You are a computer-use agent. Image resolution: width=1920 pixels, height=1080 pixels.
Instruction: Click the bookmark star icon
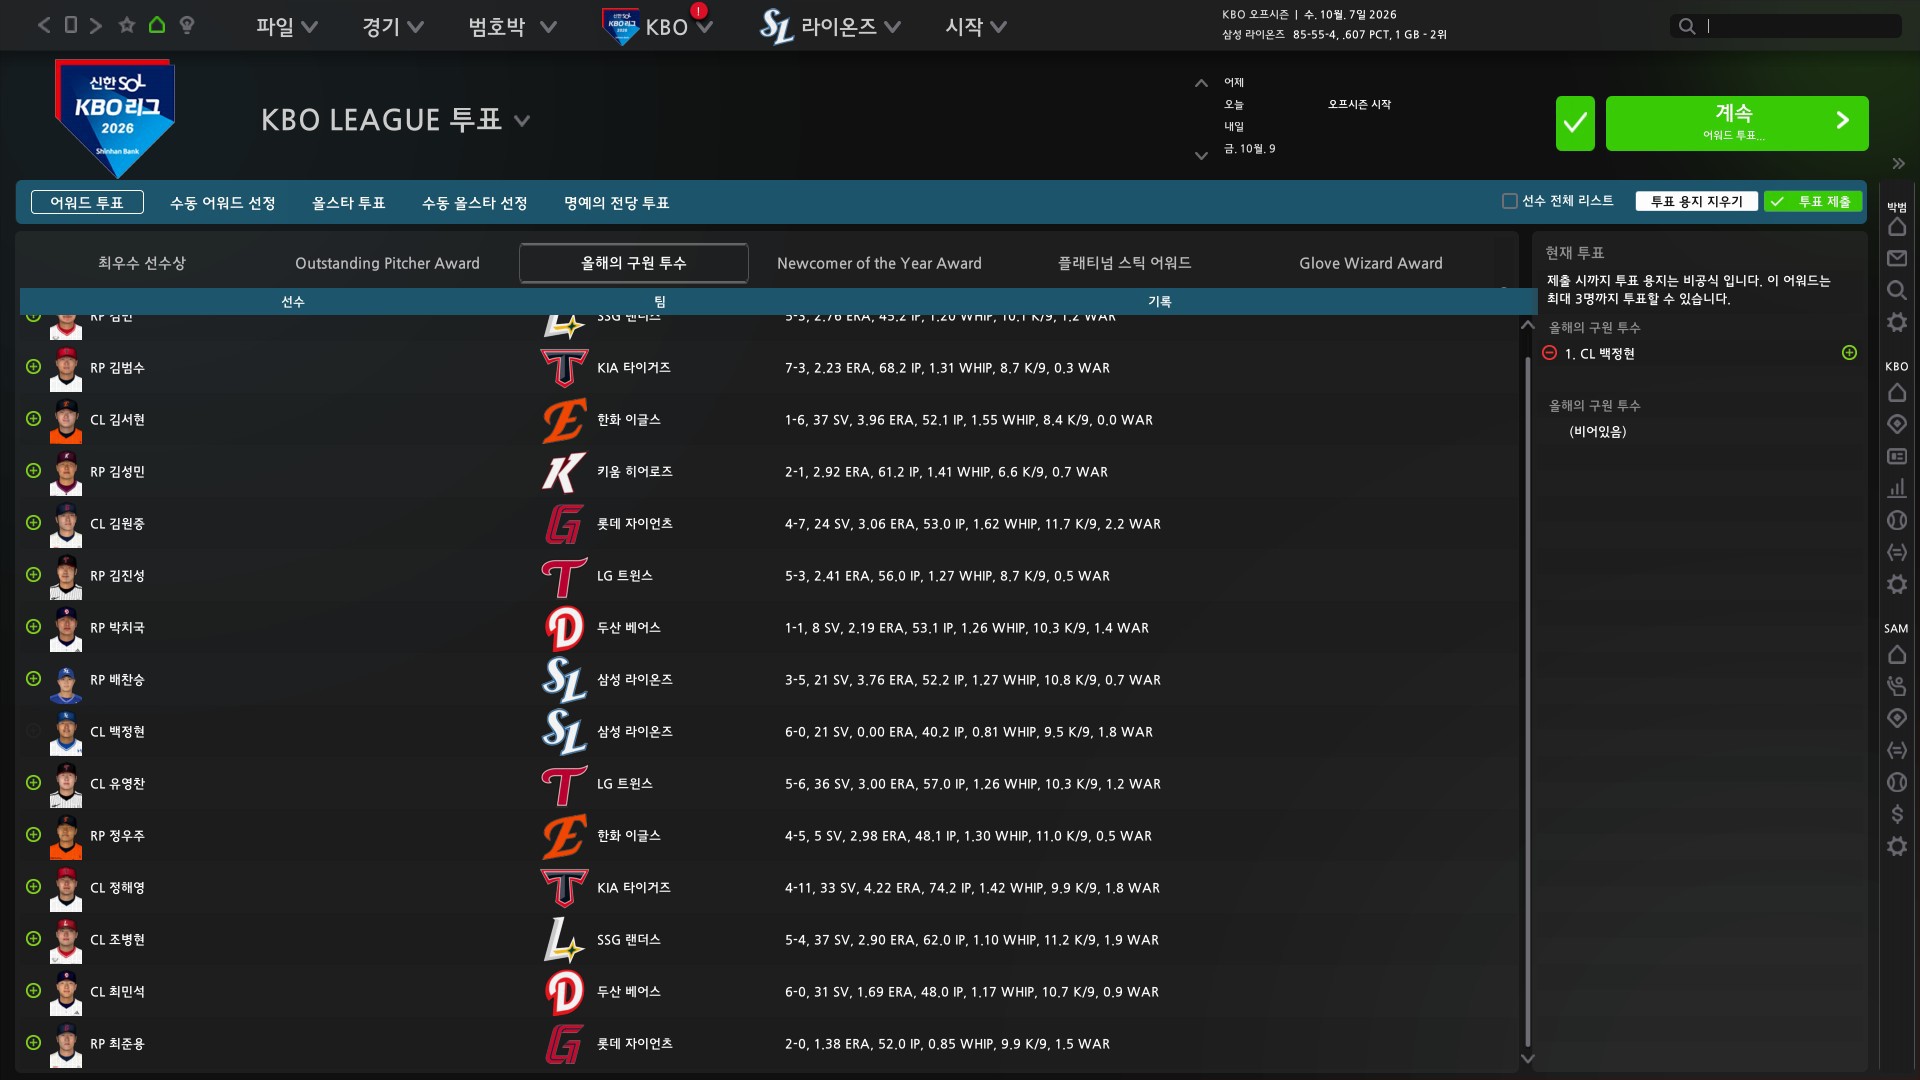(127, 25)
